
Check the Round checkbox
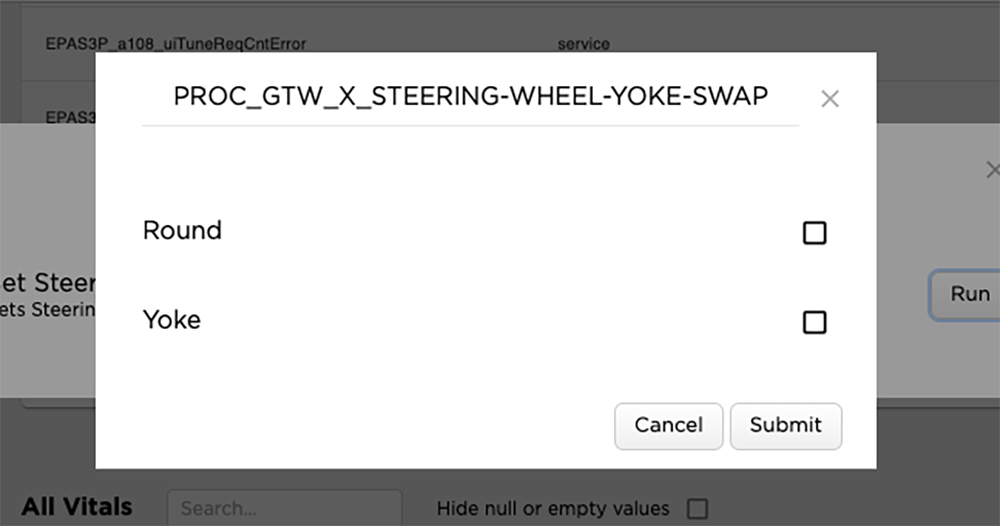815,233
